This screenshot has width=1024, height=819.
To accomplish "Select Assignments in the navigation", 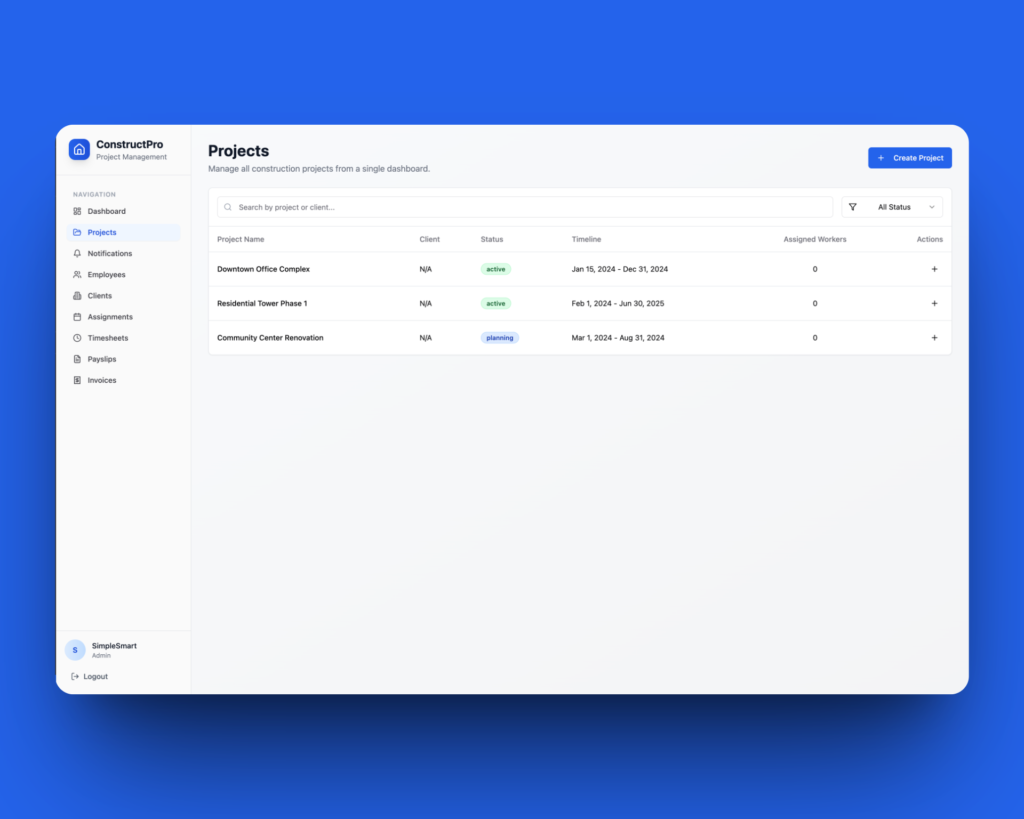I will point(110,317).
